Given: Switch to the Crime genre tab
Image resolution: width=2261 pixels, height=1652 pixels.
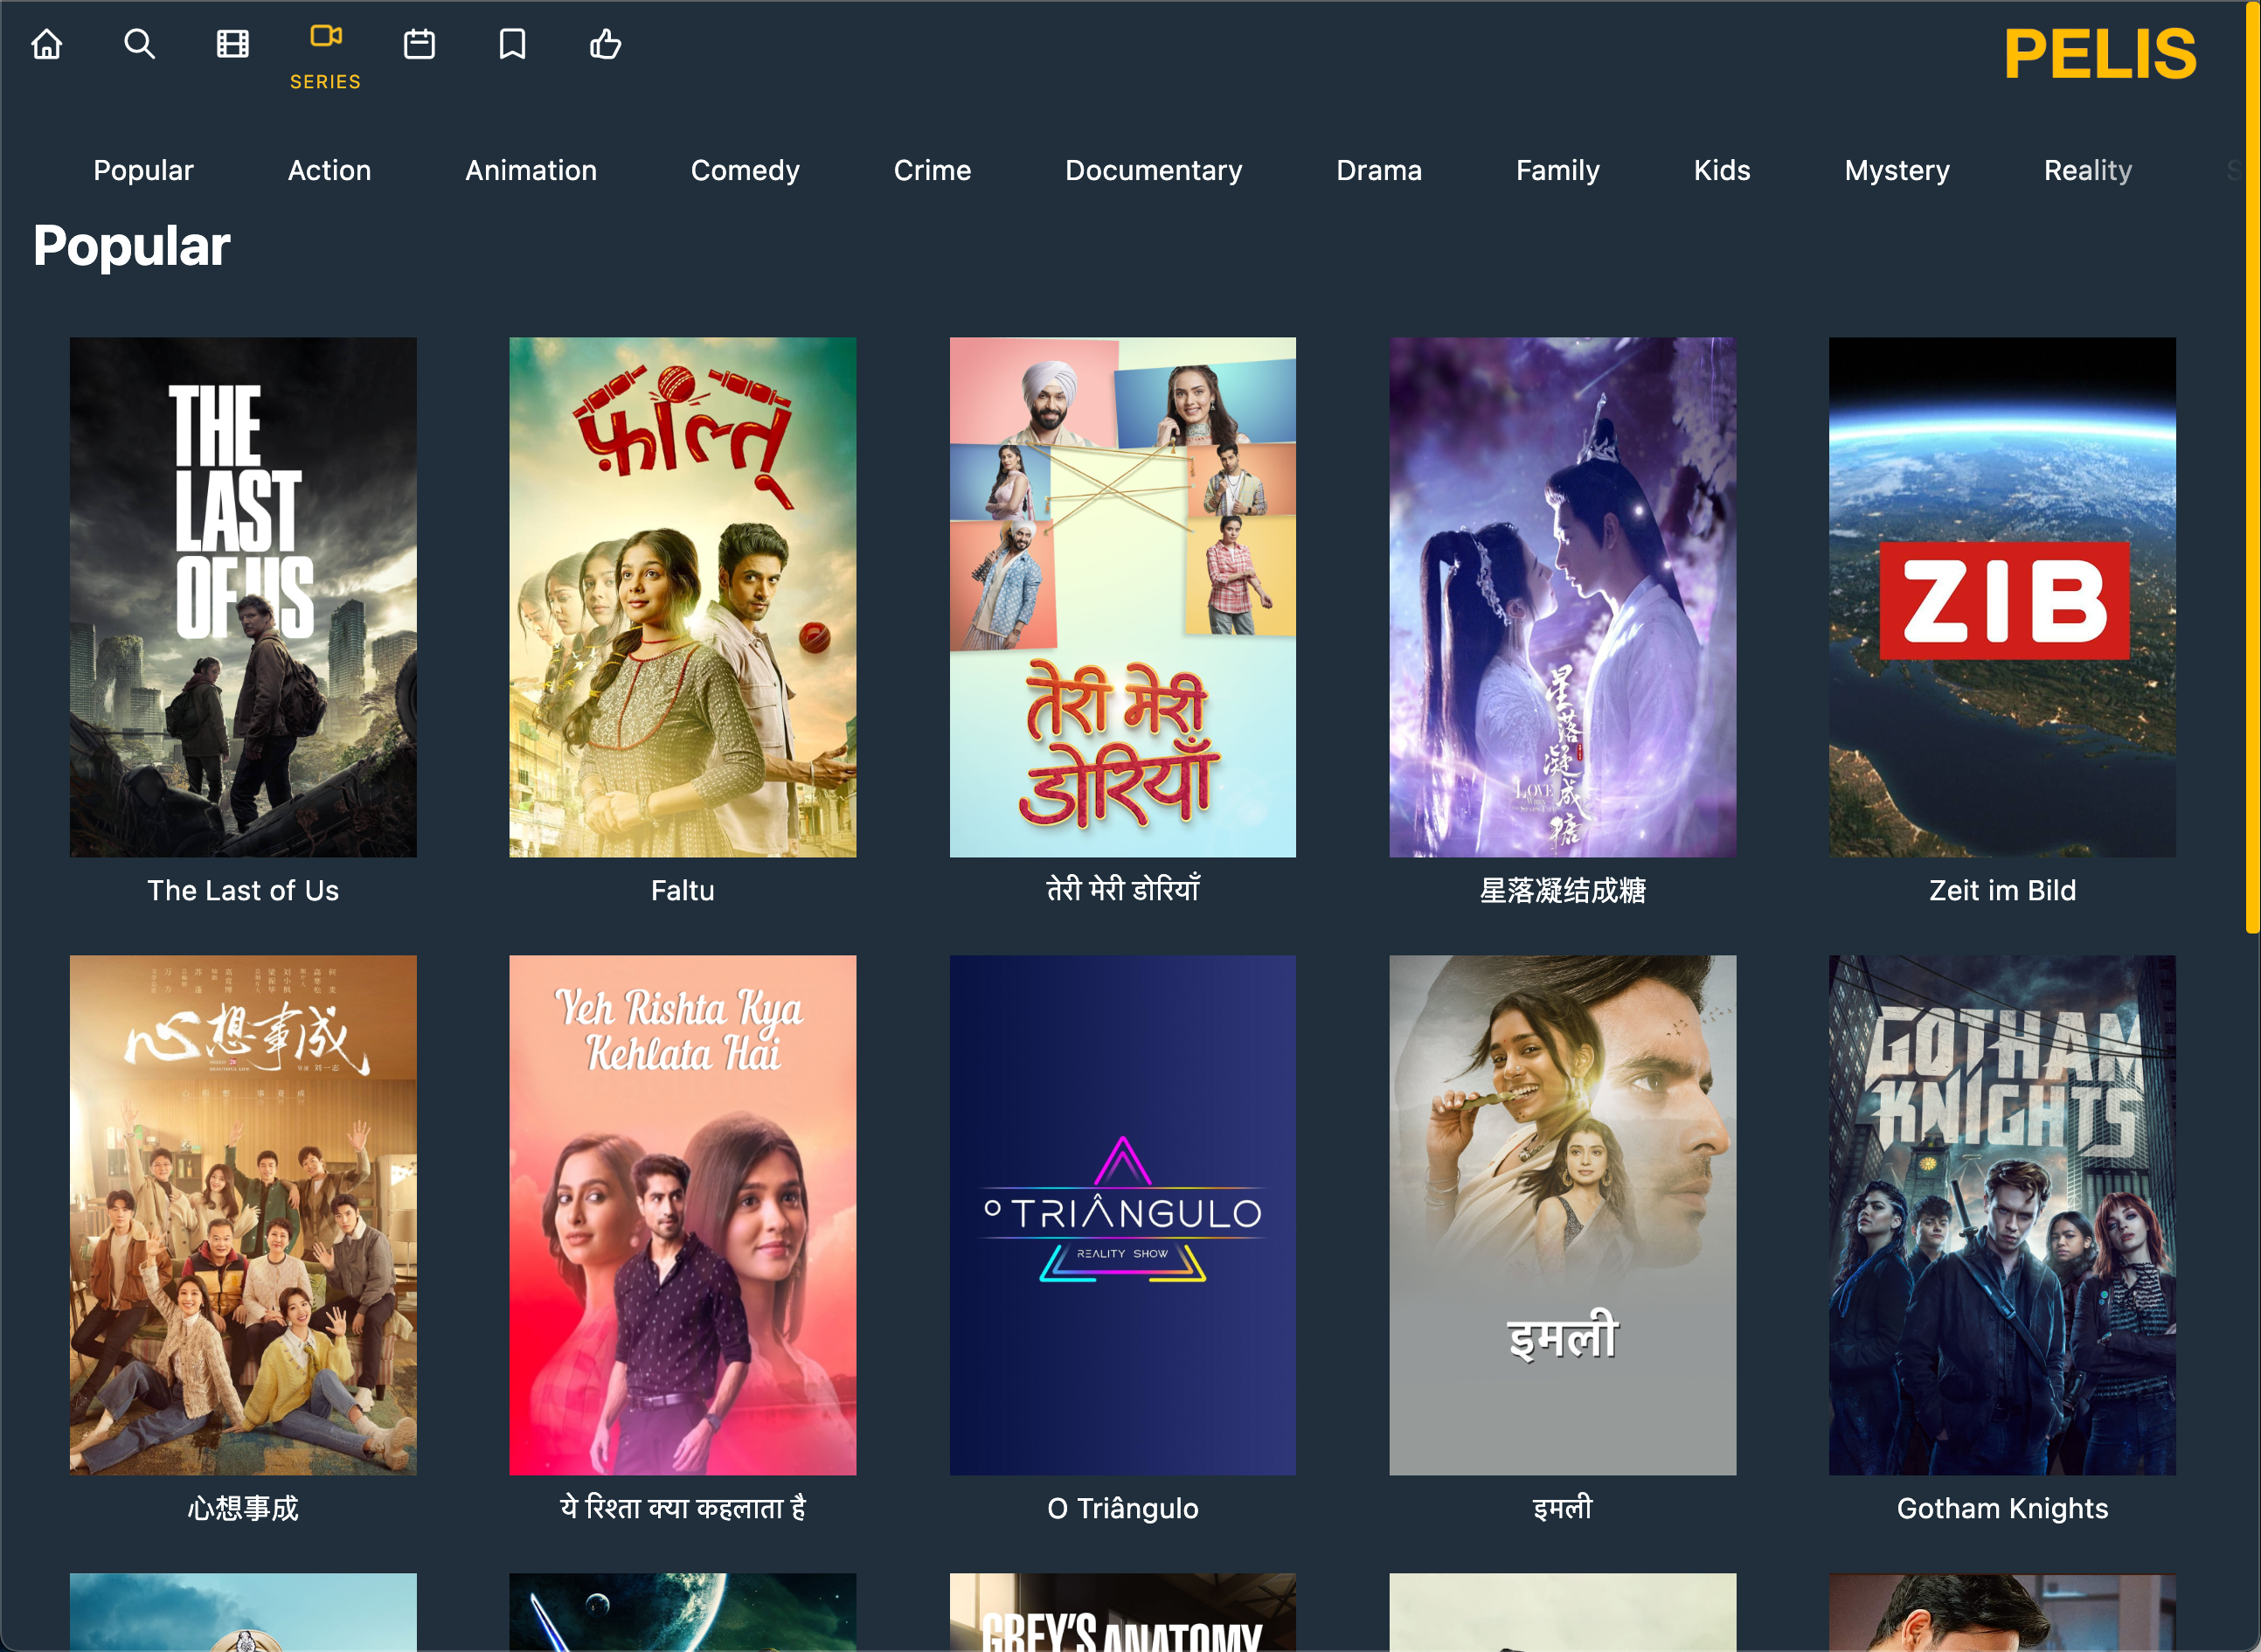Looking at the screenshot, I should coord(932,170).
